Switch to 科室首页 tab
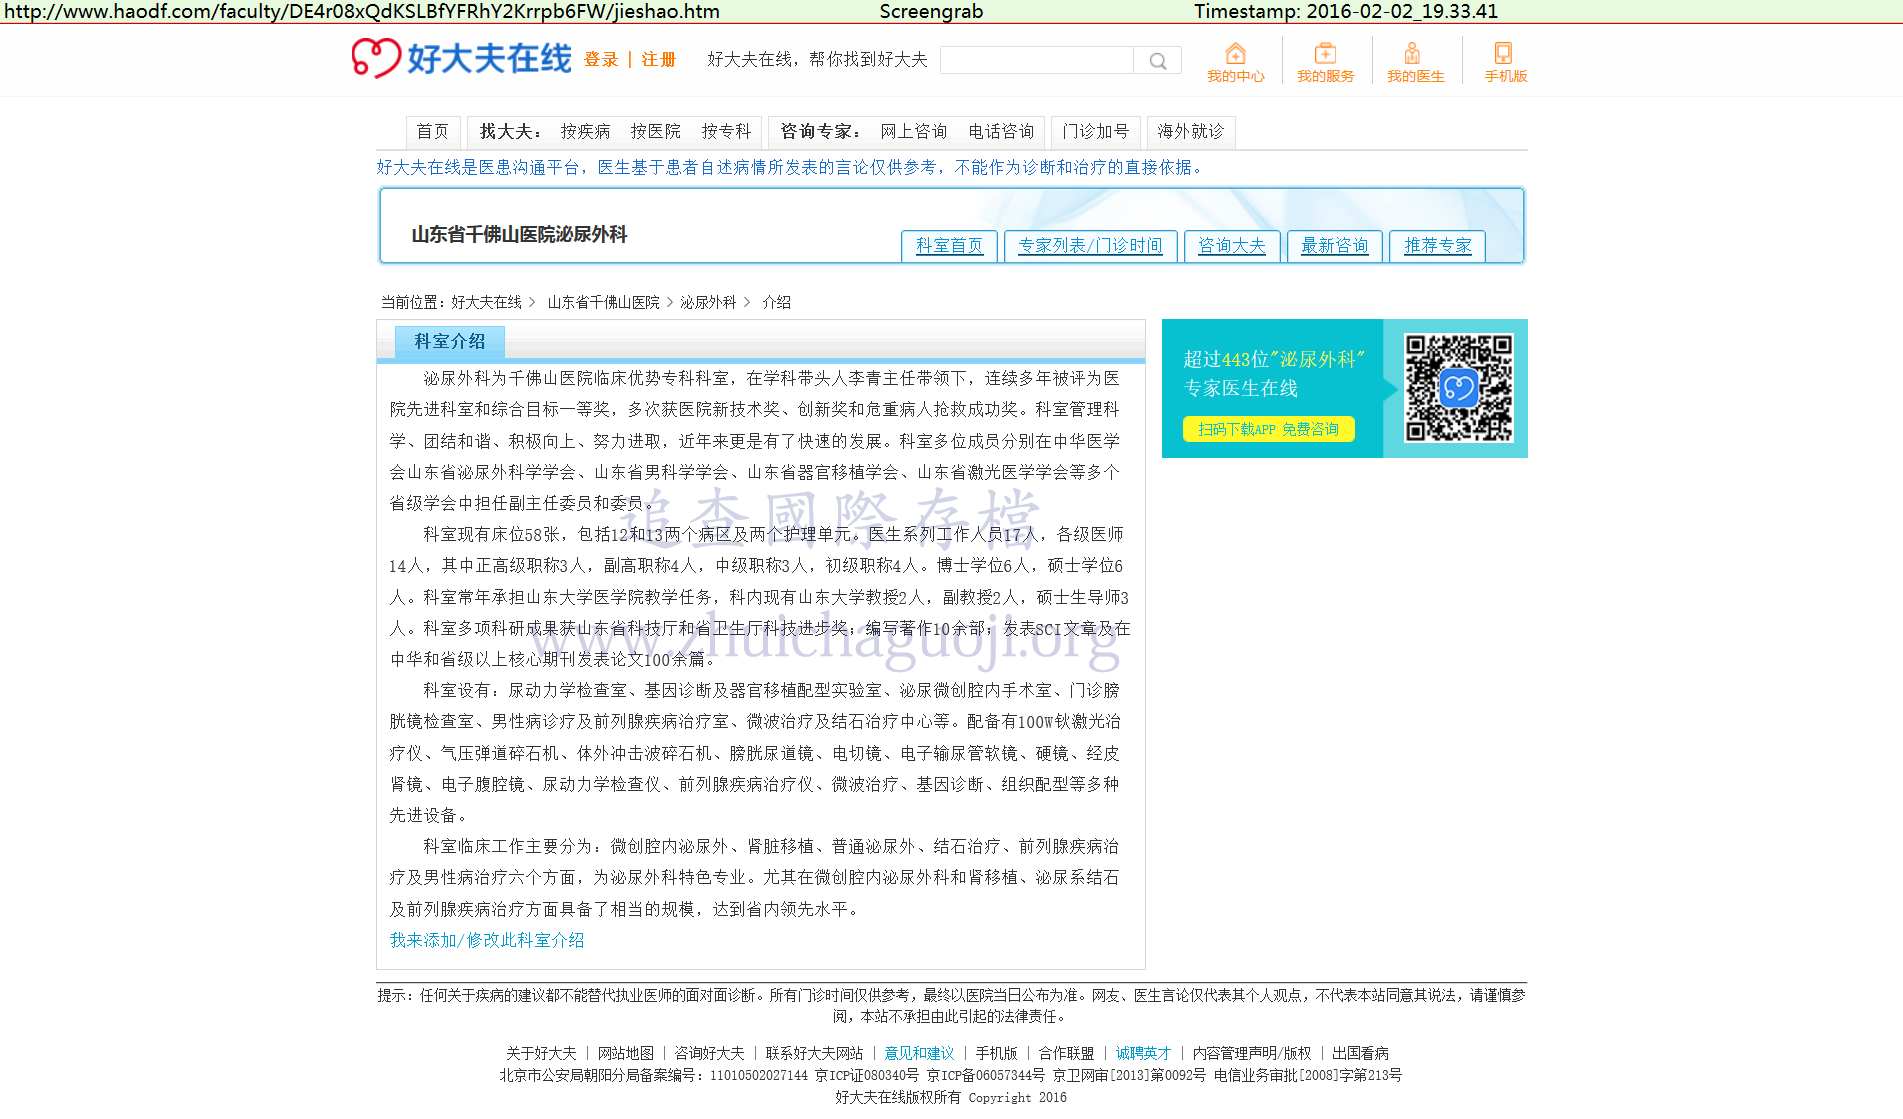Screen dimensions: 1903x1119 949,246
